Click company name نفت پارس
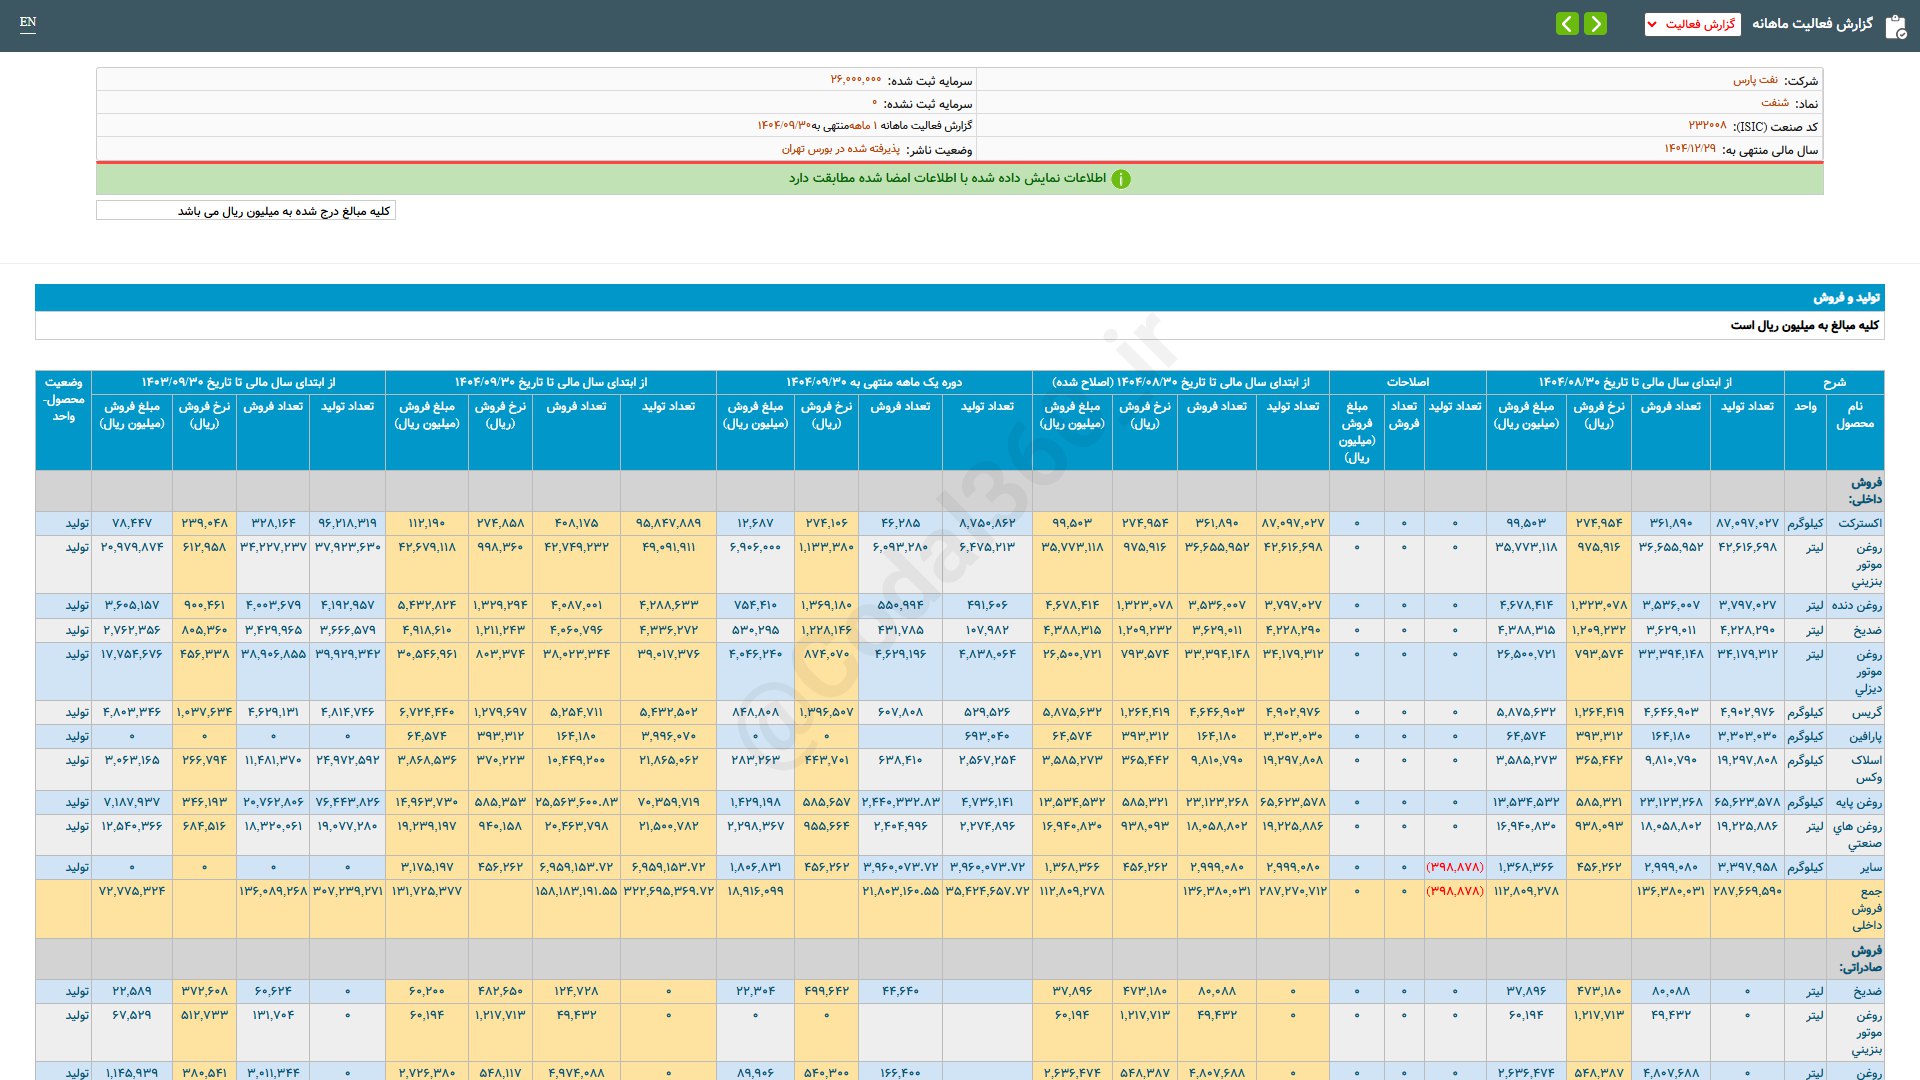Image resolution: width=1920 pixels, height=1080 pixels. tap(1755, 80)
